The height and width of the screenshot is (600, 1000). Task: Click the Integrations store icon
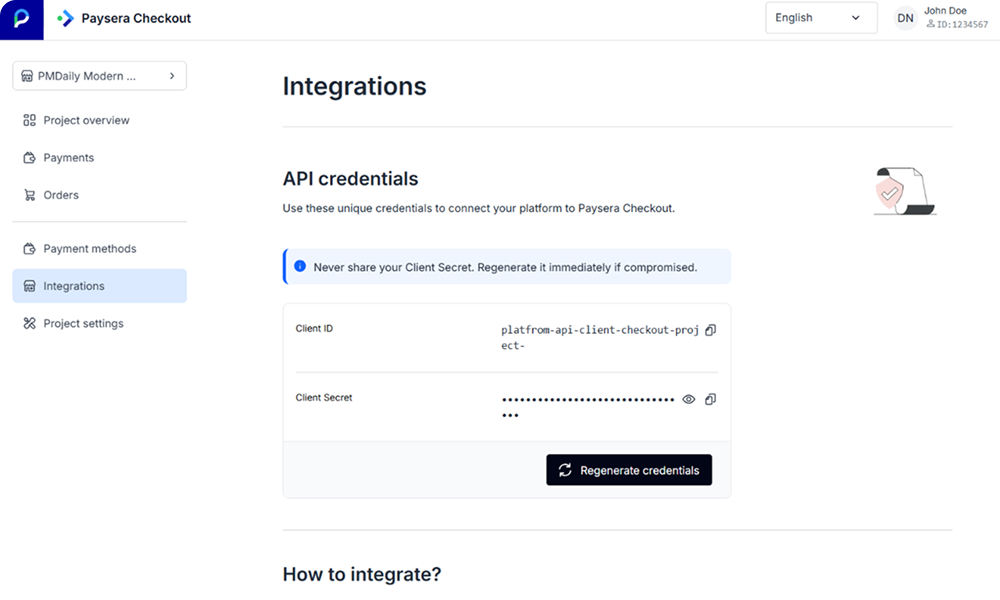point(29,286)
